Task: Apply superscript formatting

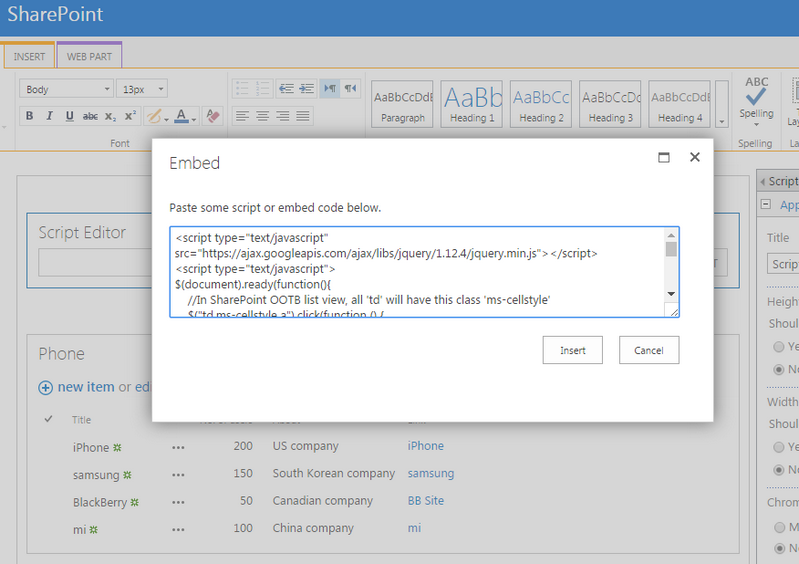Action: click(130, 116)
